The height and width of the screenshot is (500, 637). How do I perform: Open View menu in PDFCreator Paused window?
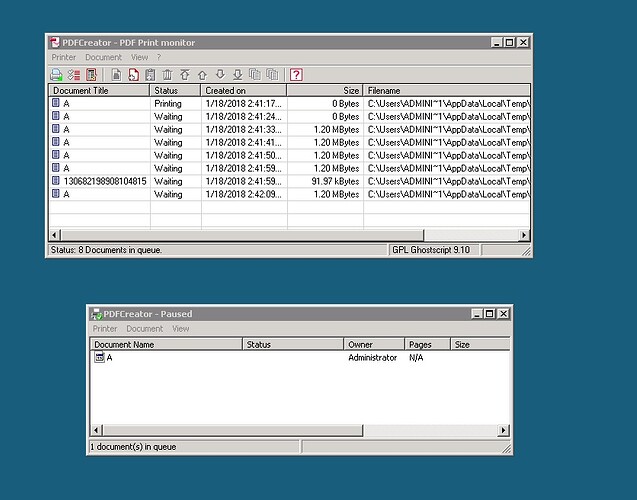click(181, 329)
